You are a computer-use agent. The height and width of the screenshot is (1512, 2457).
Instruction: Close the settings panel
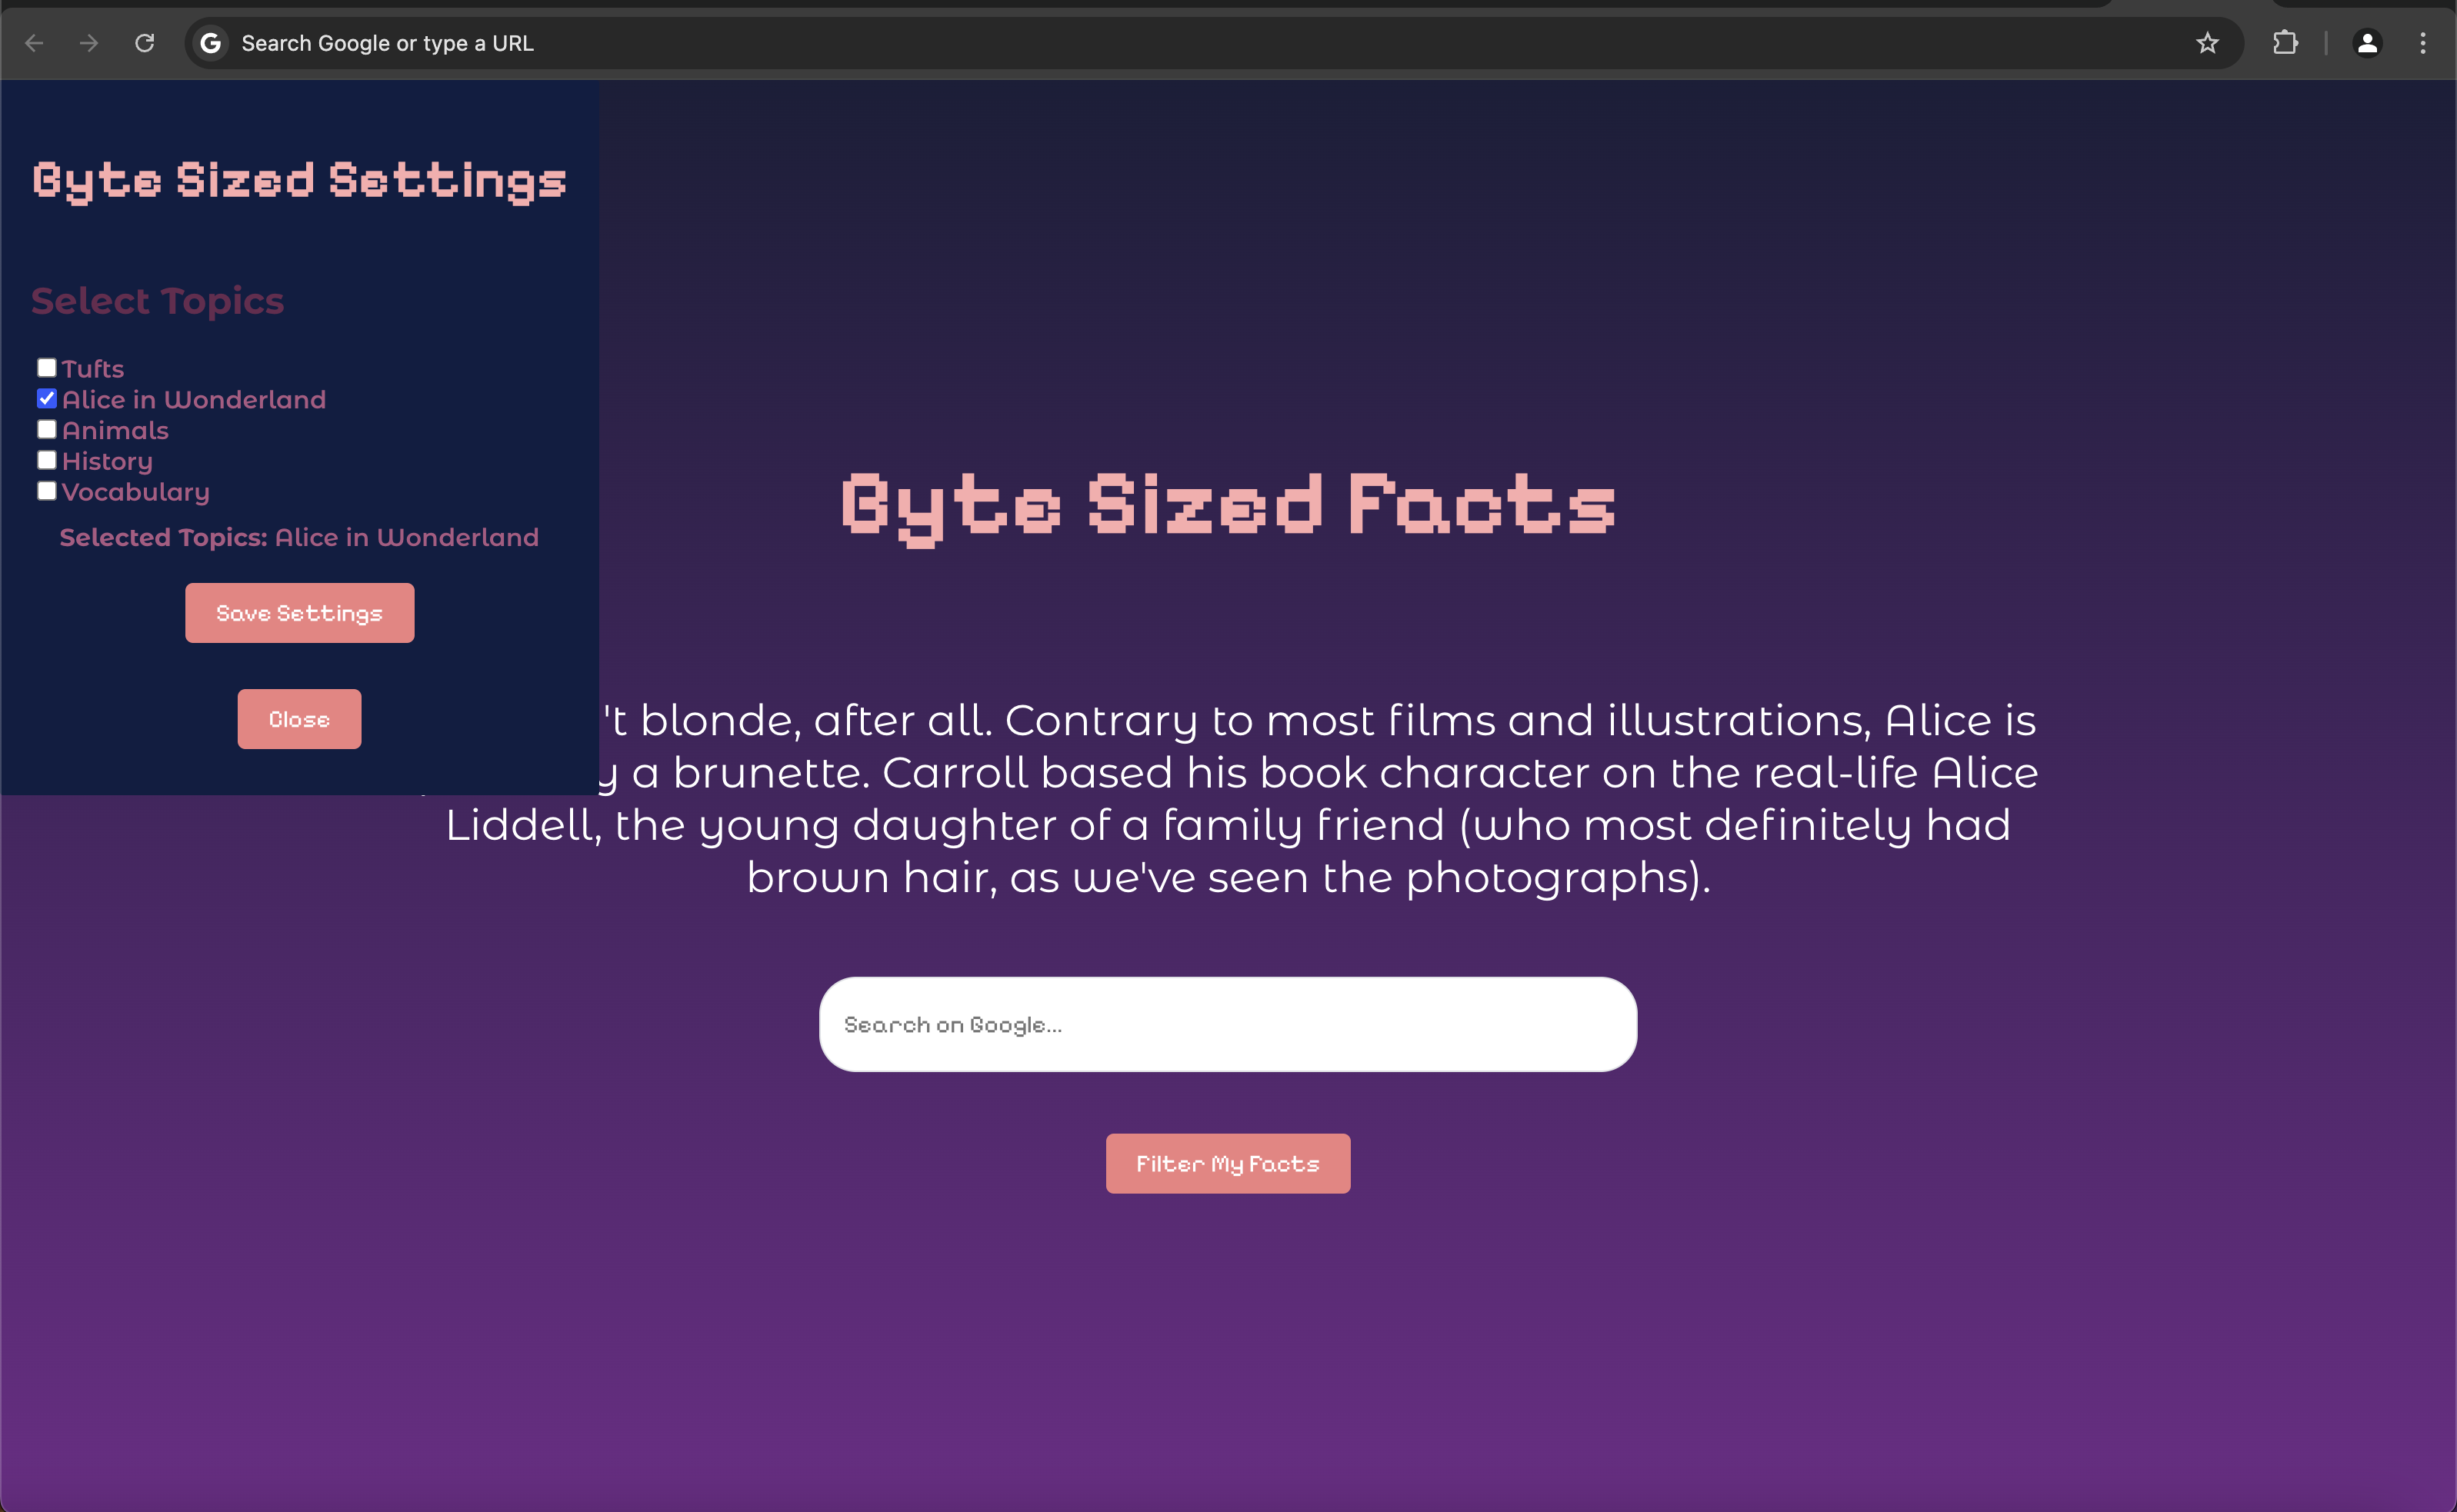point(299,719)
